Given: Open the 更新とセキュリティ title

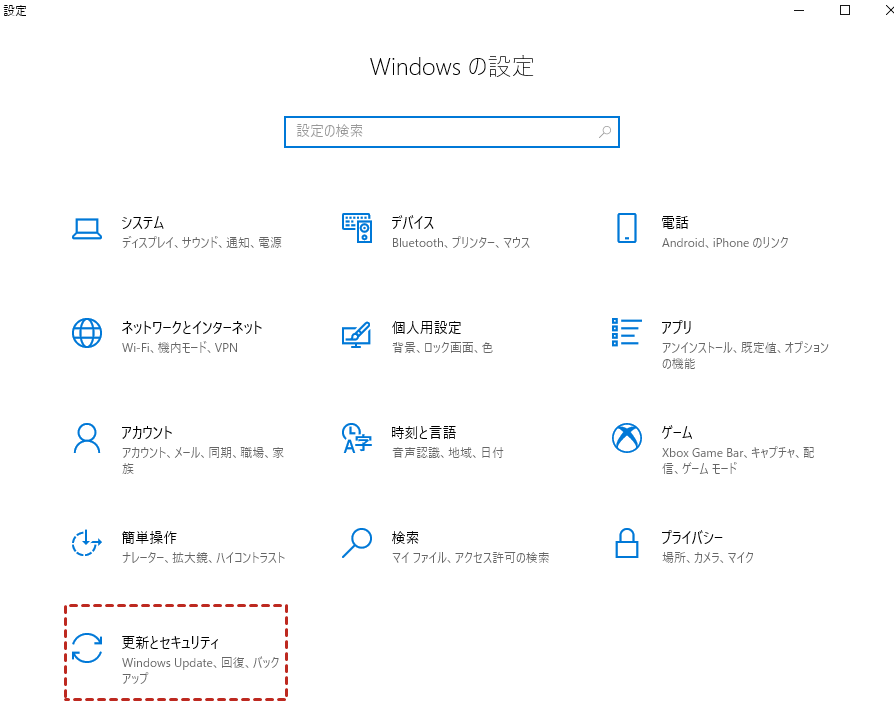Looking at the screenshot, I should (x=170, y=642).
